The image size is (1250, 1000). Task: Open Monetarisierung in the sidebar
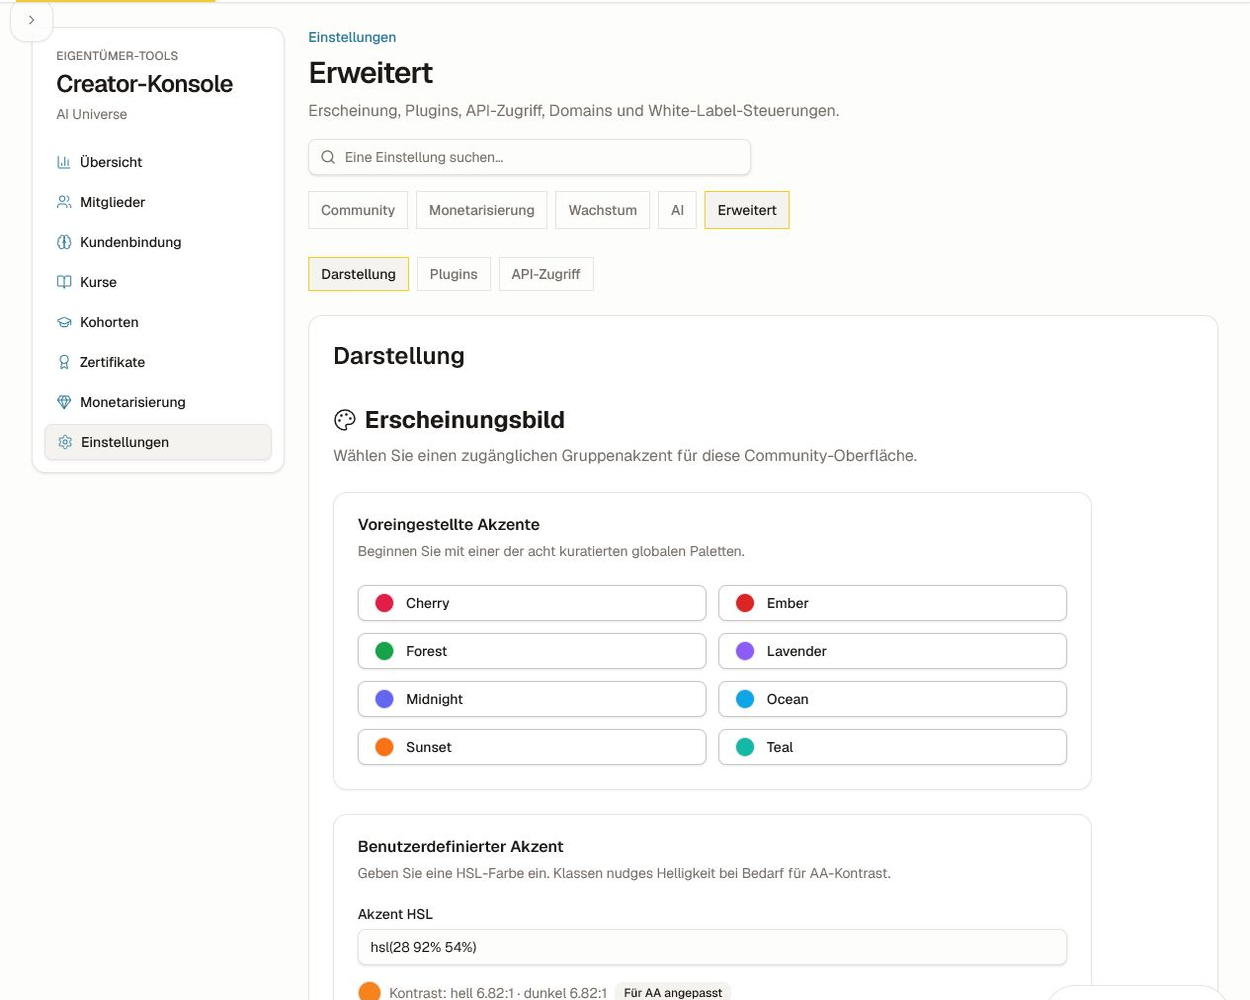click(158, 402)
